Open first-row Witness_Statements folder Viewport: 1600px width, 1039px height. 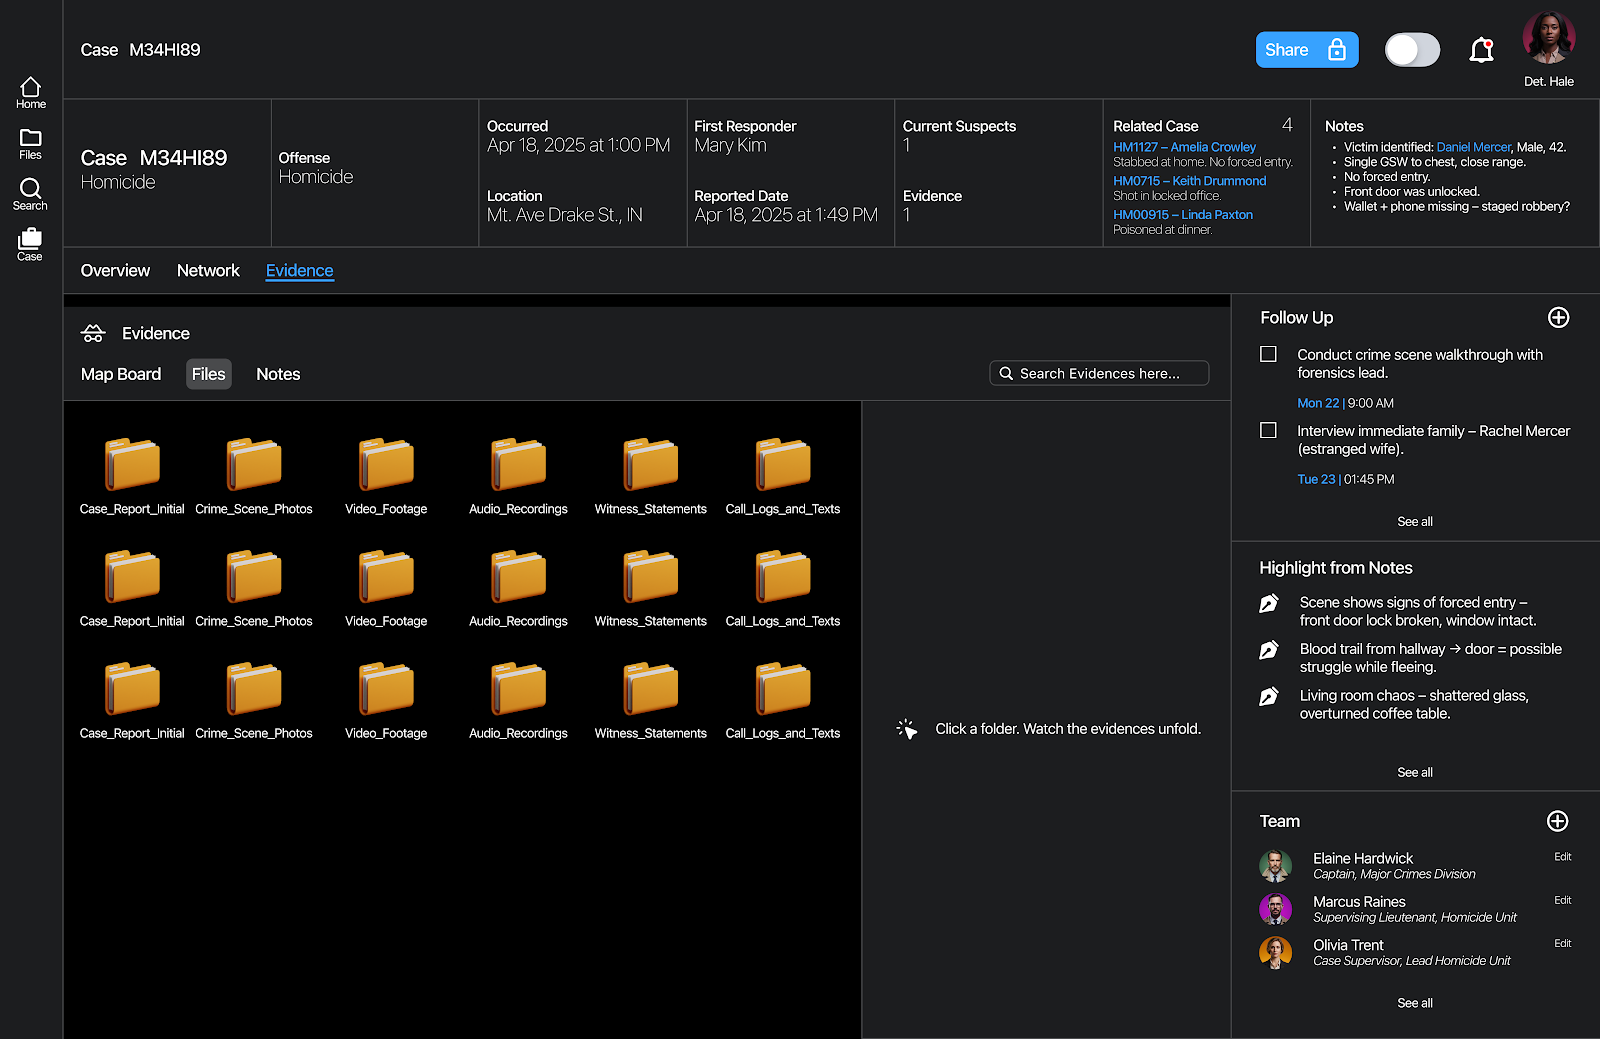click(651, 476)
